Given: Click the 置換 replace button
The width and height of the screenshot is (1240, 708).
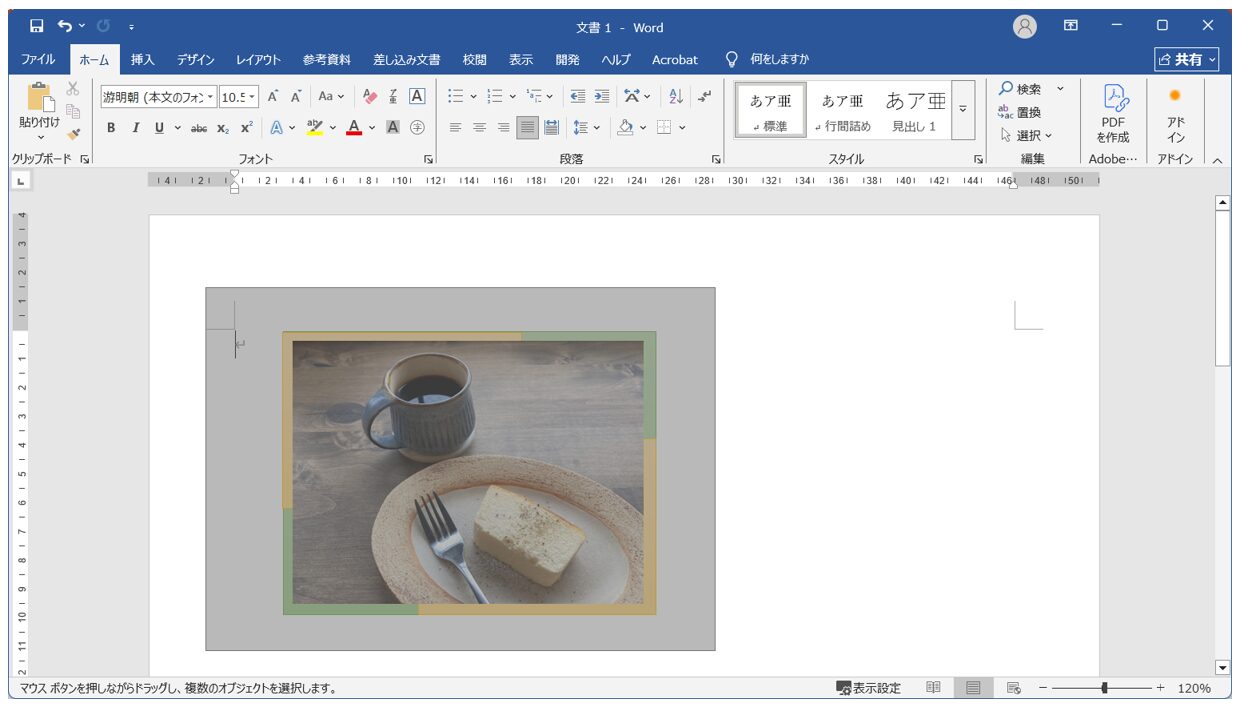Looking at the screenshot, I should 1020,112.
